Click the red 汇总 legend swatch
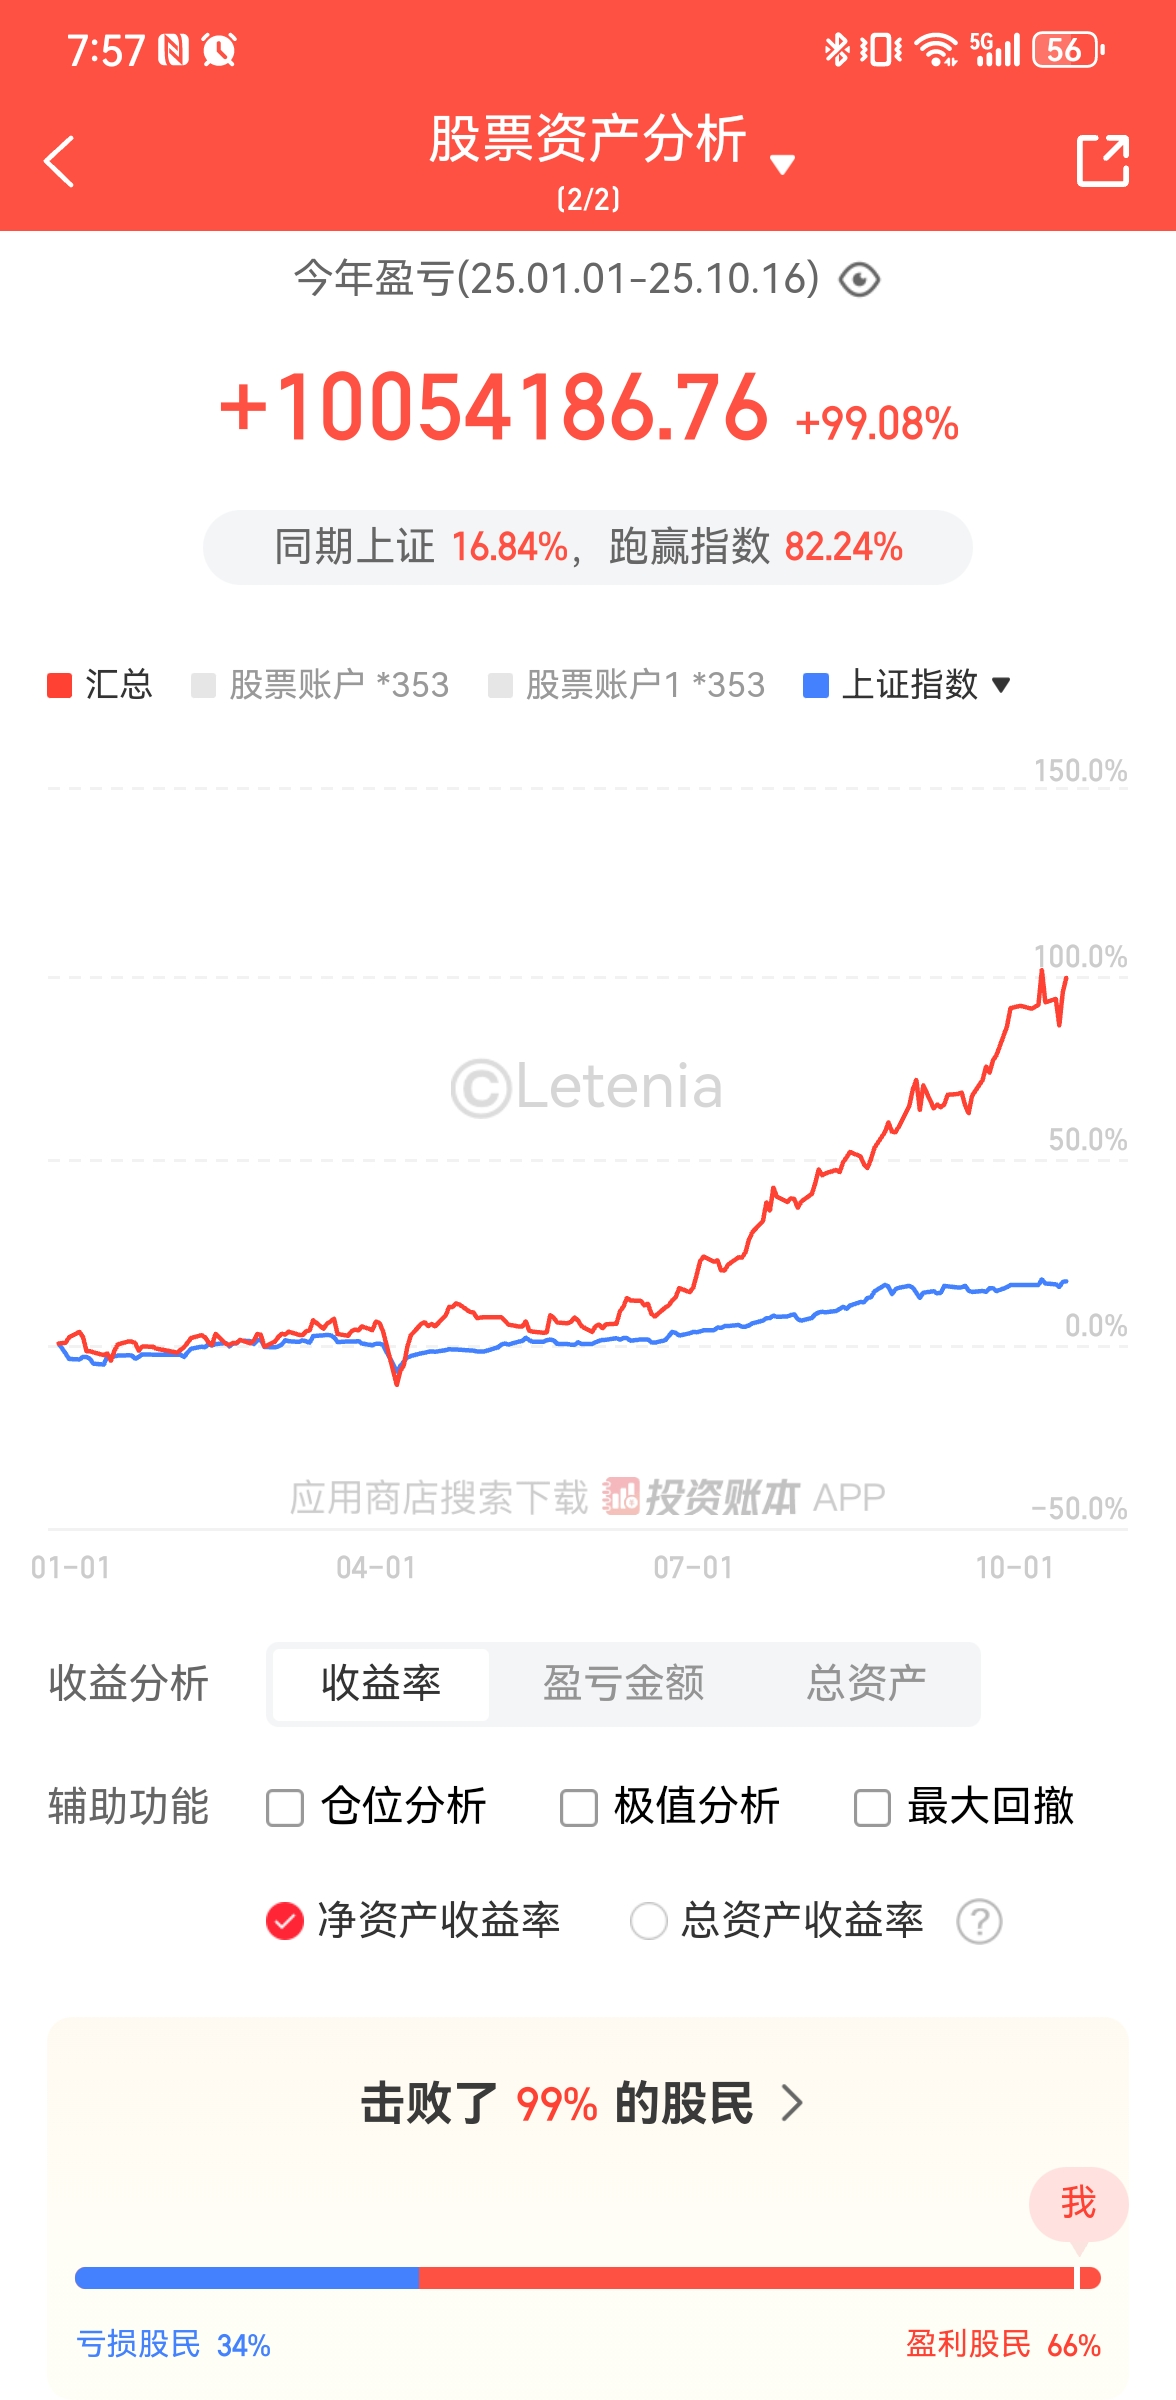Image resolution: width=1176 pixels, height=2400 pixels. pyautogui.click(x=60, y=685)
